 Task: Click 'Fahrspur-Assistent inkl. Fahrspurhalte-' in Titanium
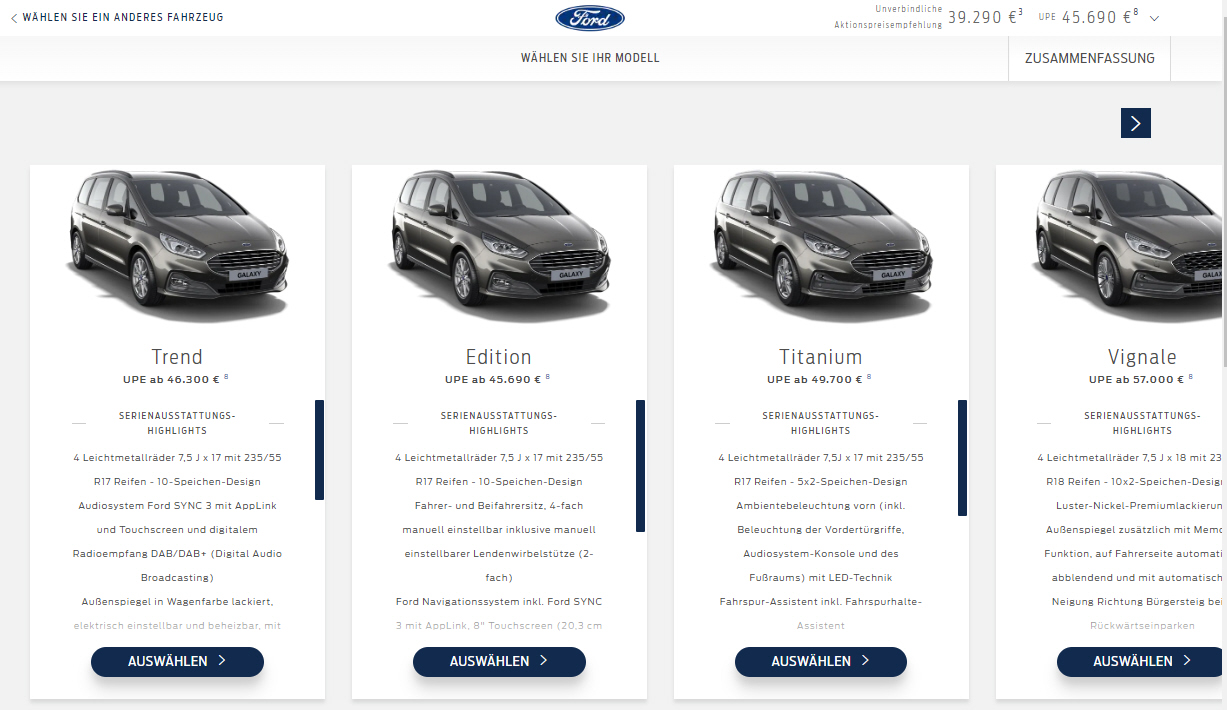(x=821, y=602)
